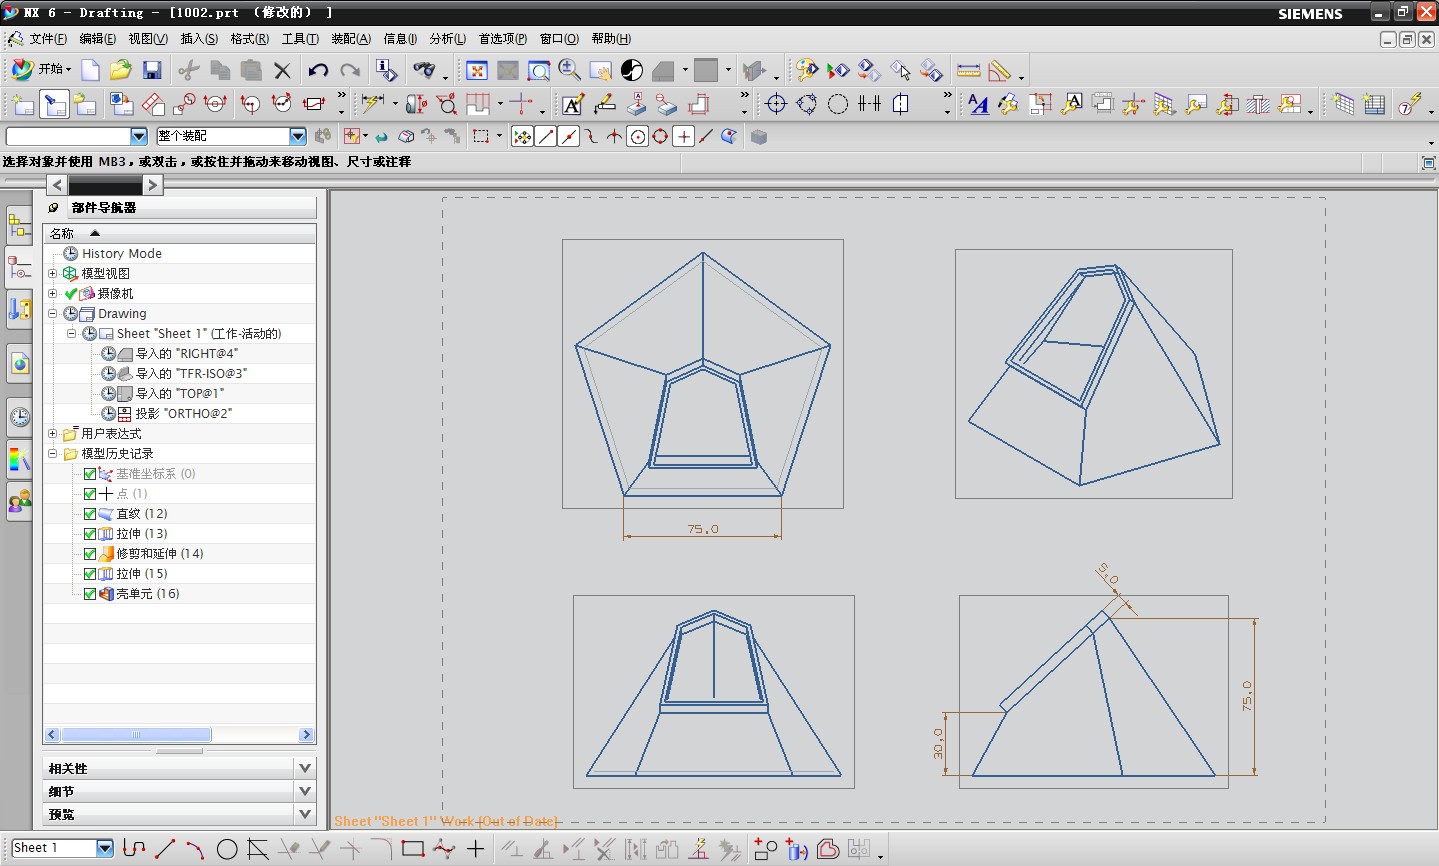The height and width of the screenshot is (866, 1439).
Task: Click the Fit view icon
Action: click(477, 70)
